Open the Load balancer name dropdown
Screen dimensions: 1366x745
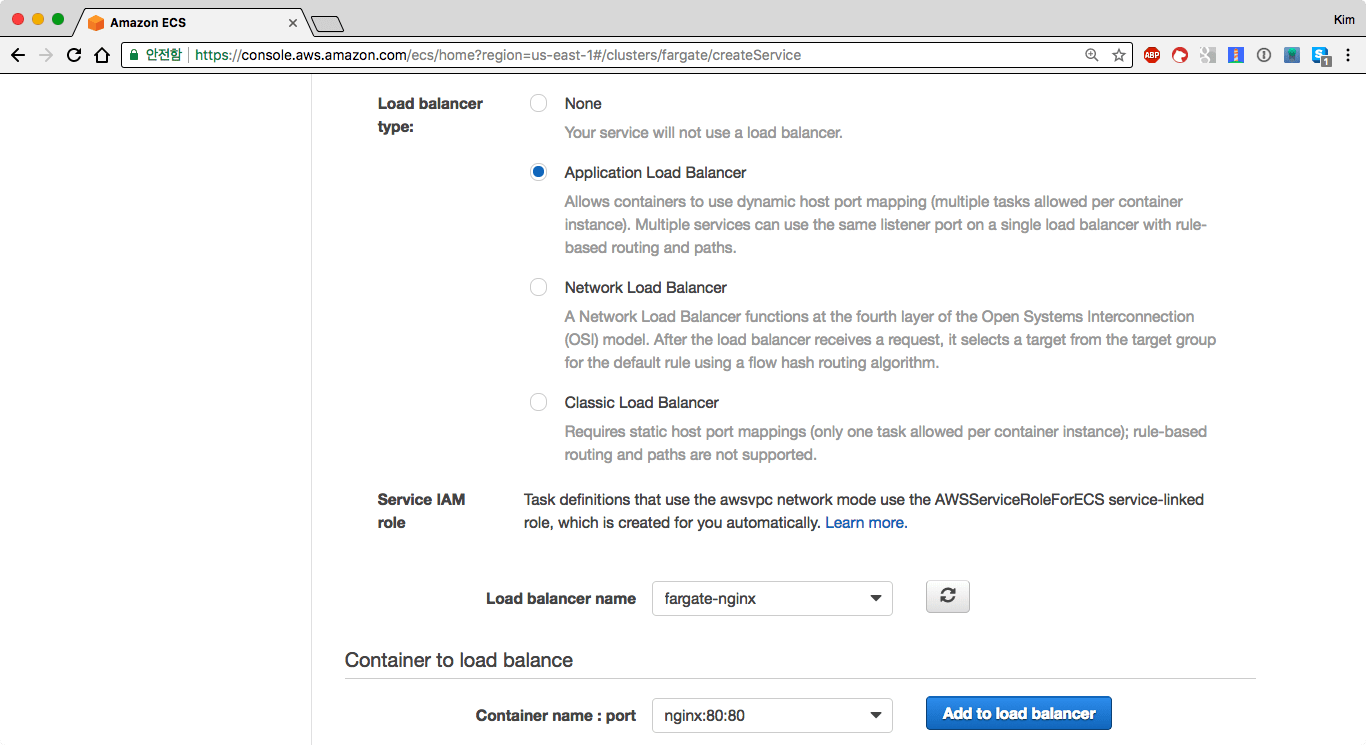click(x=771, y=599)
